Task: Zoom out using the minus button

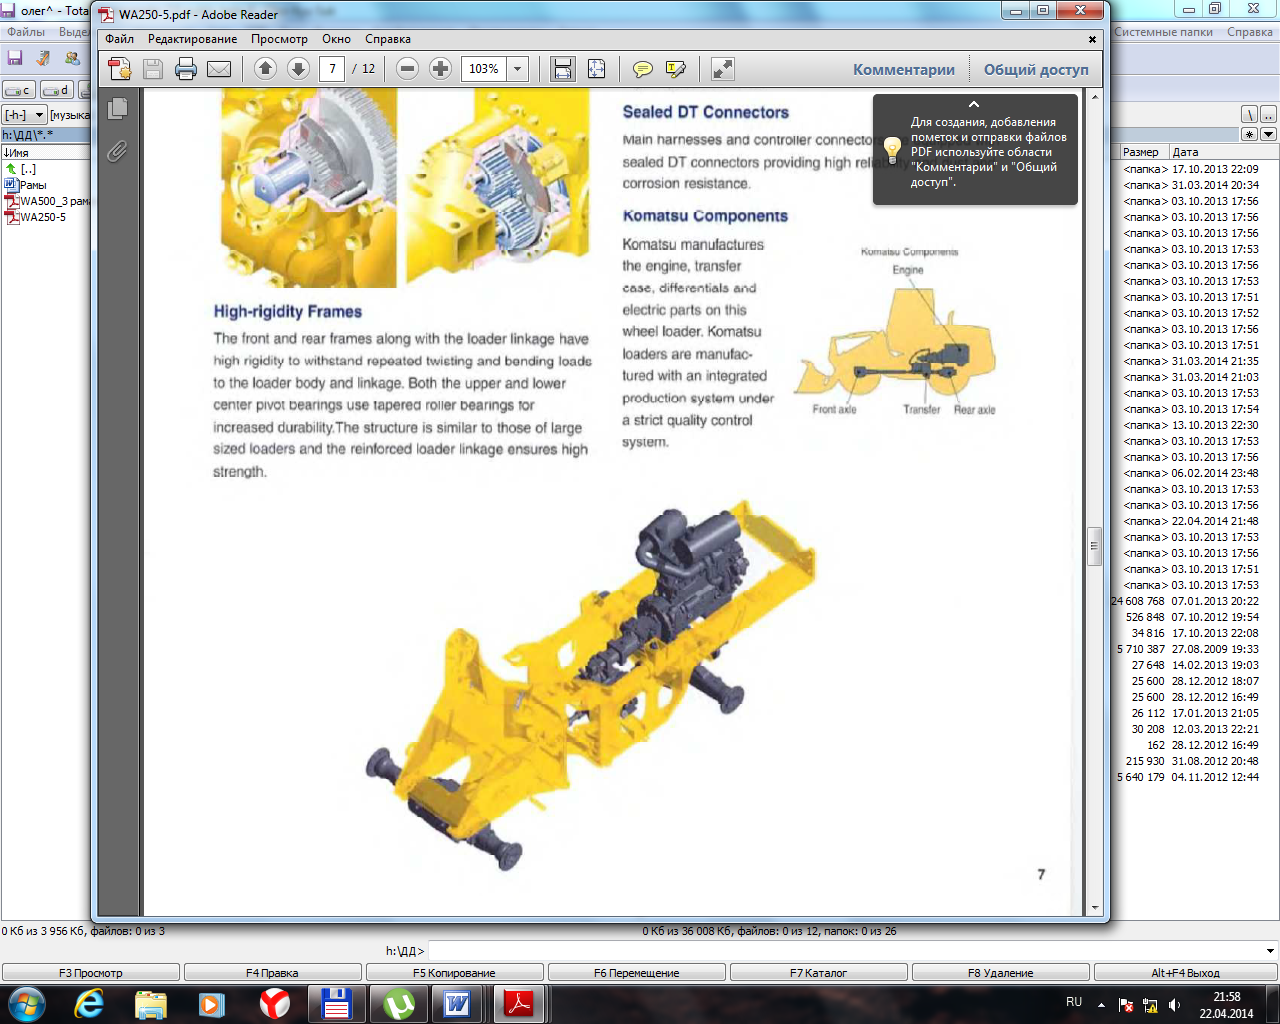Action: pyautogui.click(x=407, y=69)
